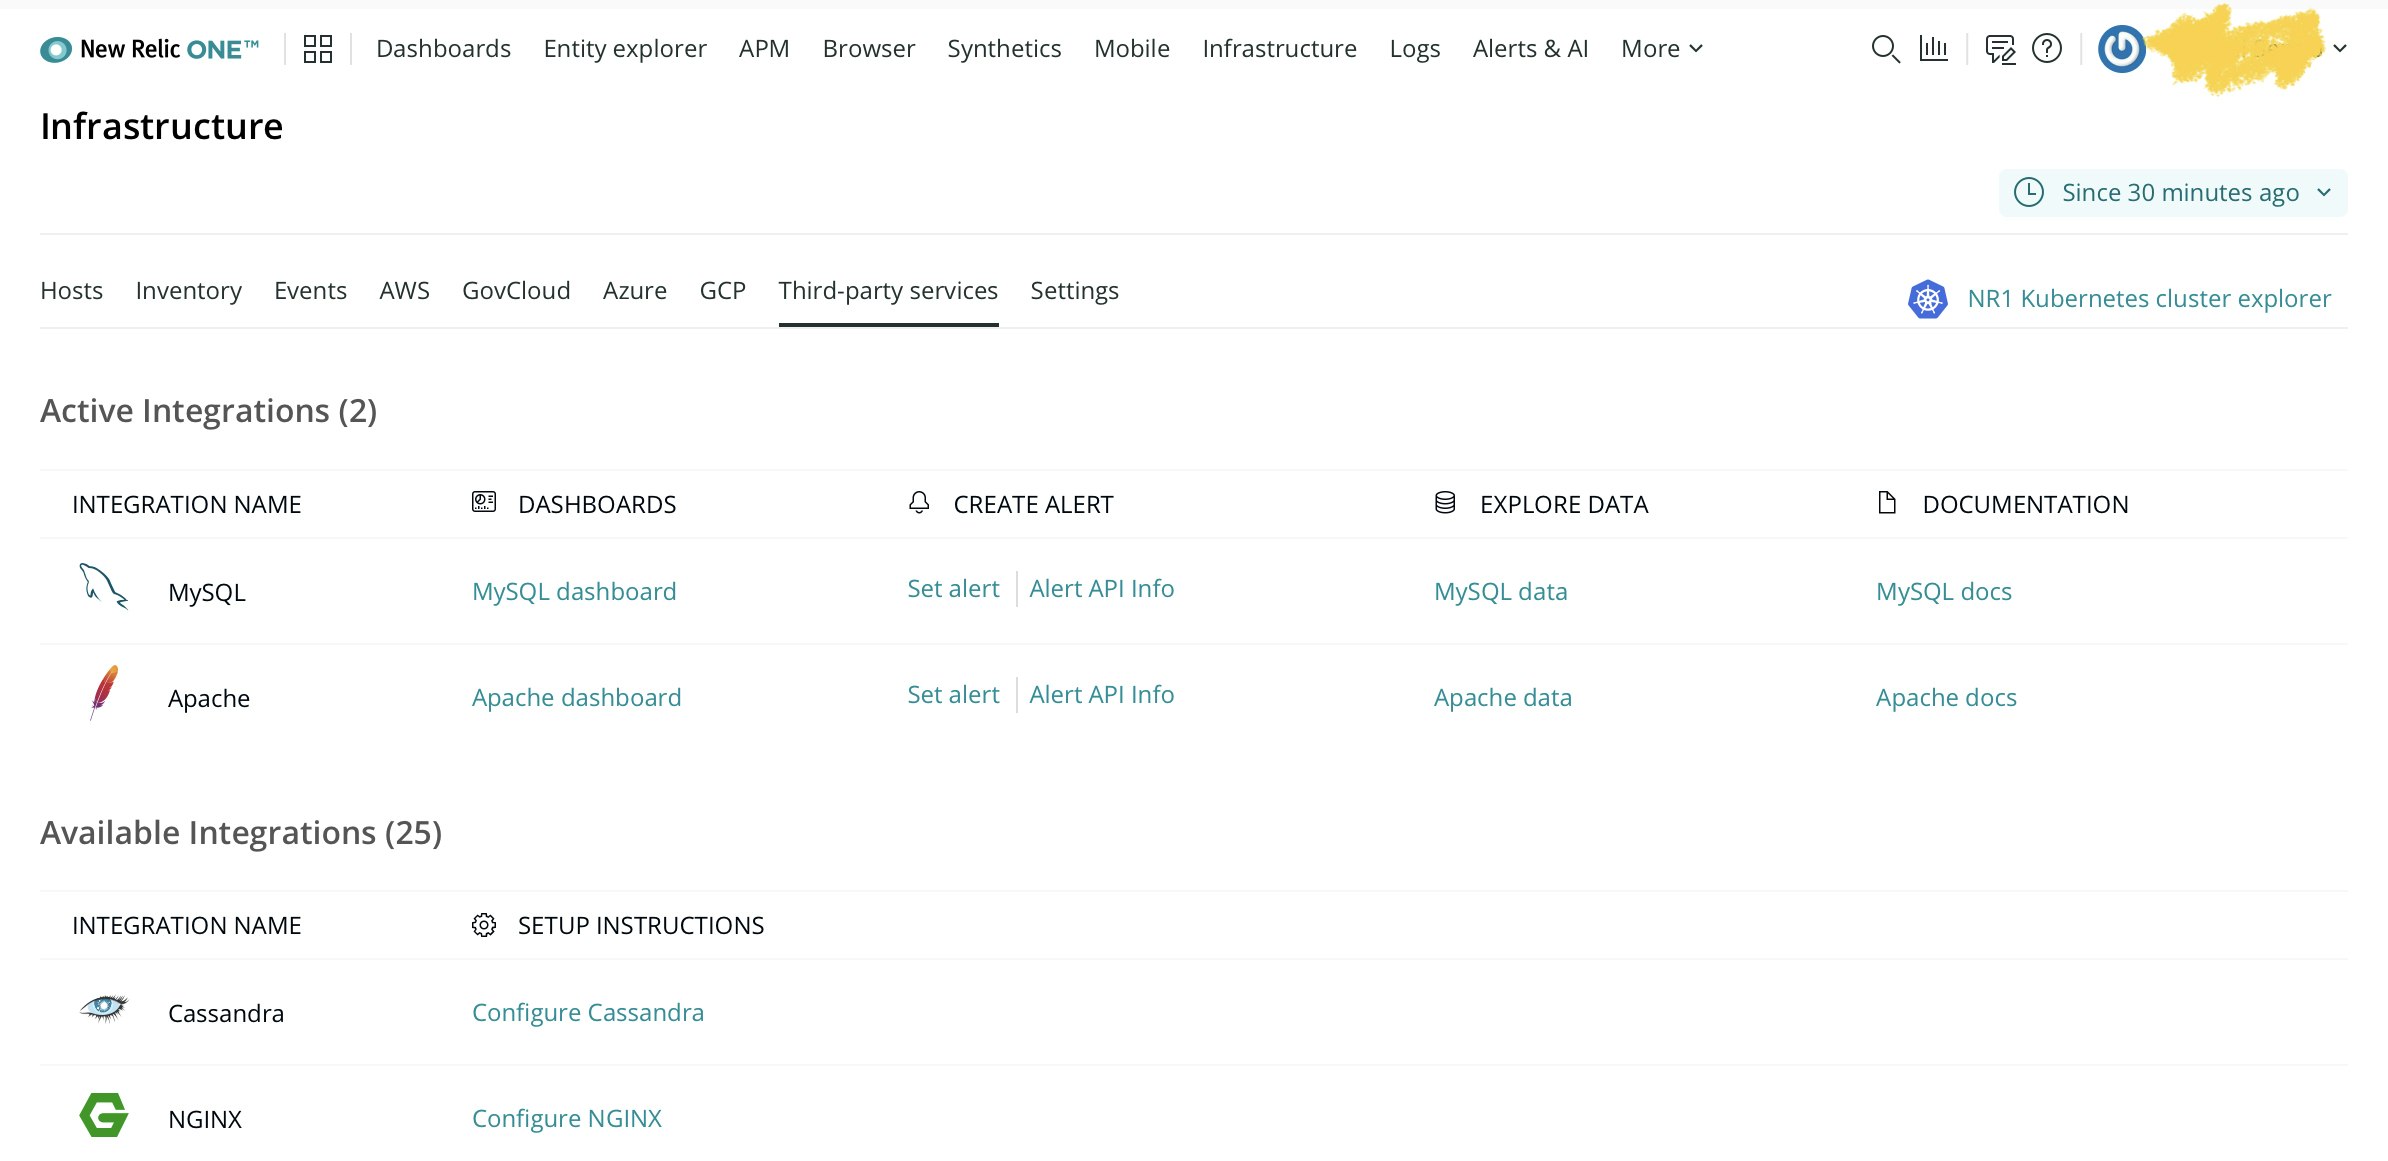Open the Inventory tab
The height and width of the screenshot is (1161, 2388).
pyautogui.click(x=188, y=291)
